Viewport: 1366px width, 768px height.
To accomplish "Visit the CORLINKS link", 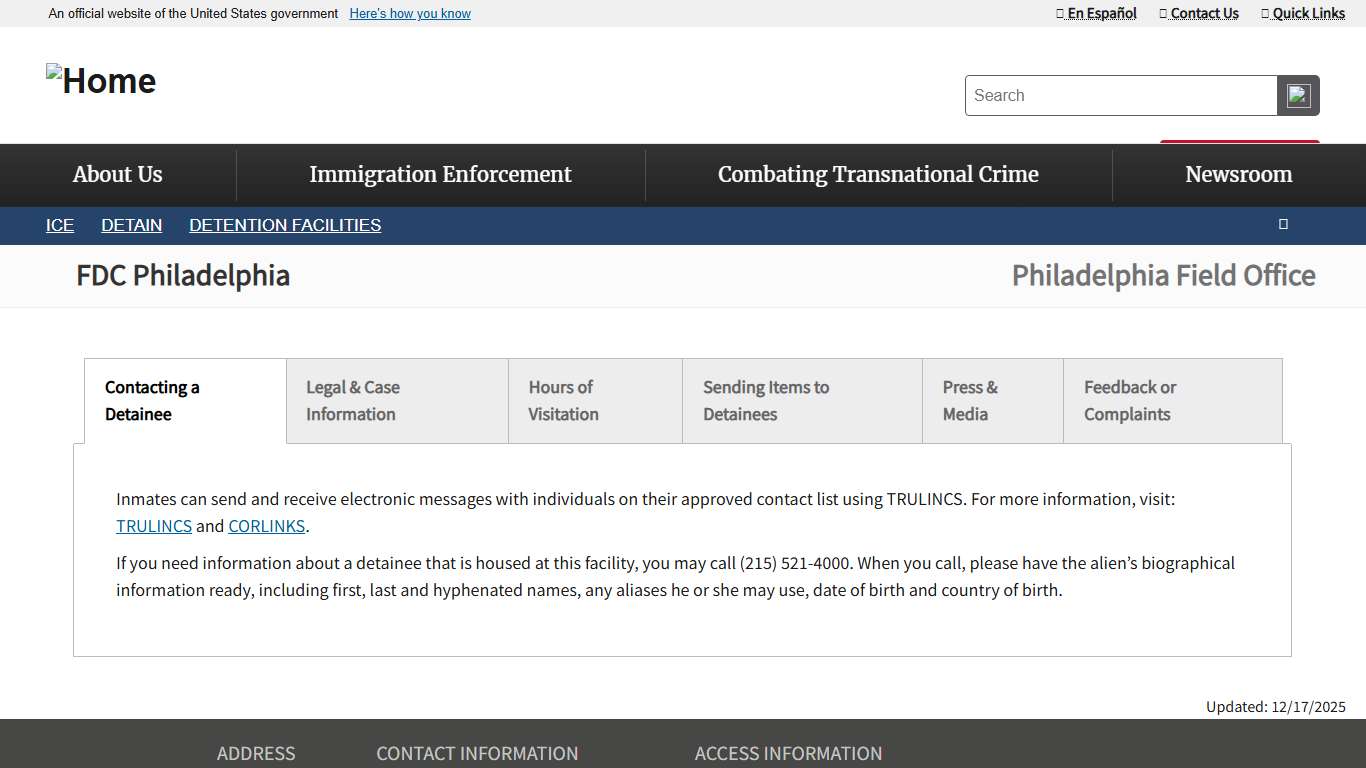I will pyautogui.click(x=266, y=527).
